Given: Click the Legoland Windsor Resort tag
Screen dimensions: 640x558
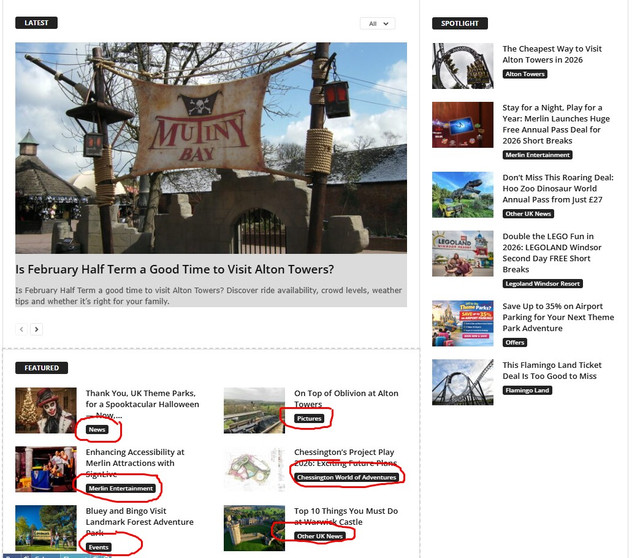Looking at the screenshot, I should [x=542, y=284].
